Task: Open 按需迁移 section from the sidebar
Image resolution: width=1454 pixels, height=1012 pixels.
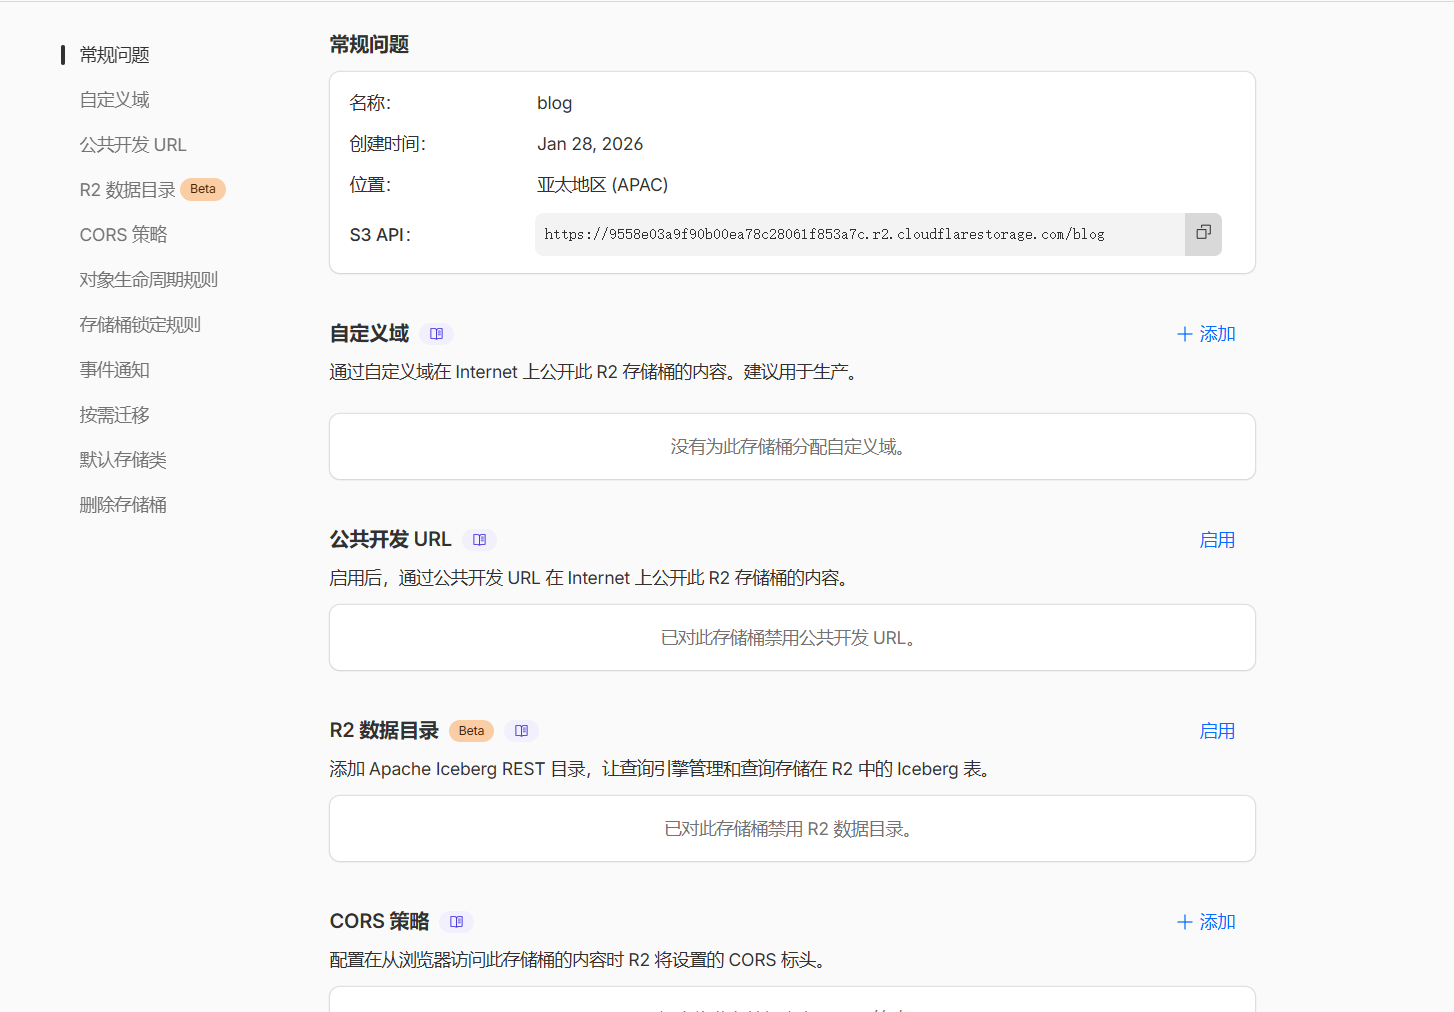Action: [x=114, y=414]
